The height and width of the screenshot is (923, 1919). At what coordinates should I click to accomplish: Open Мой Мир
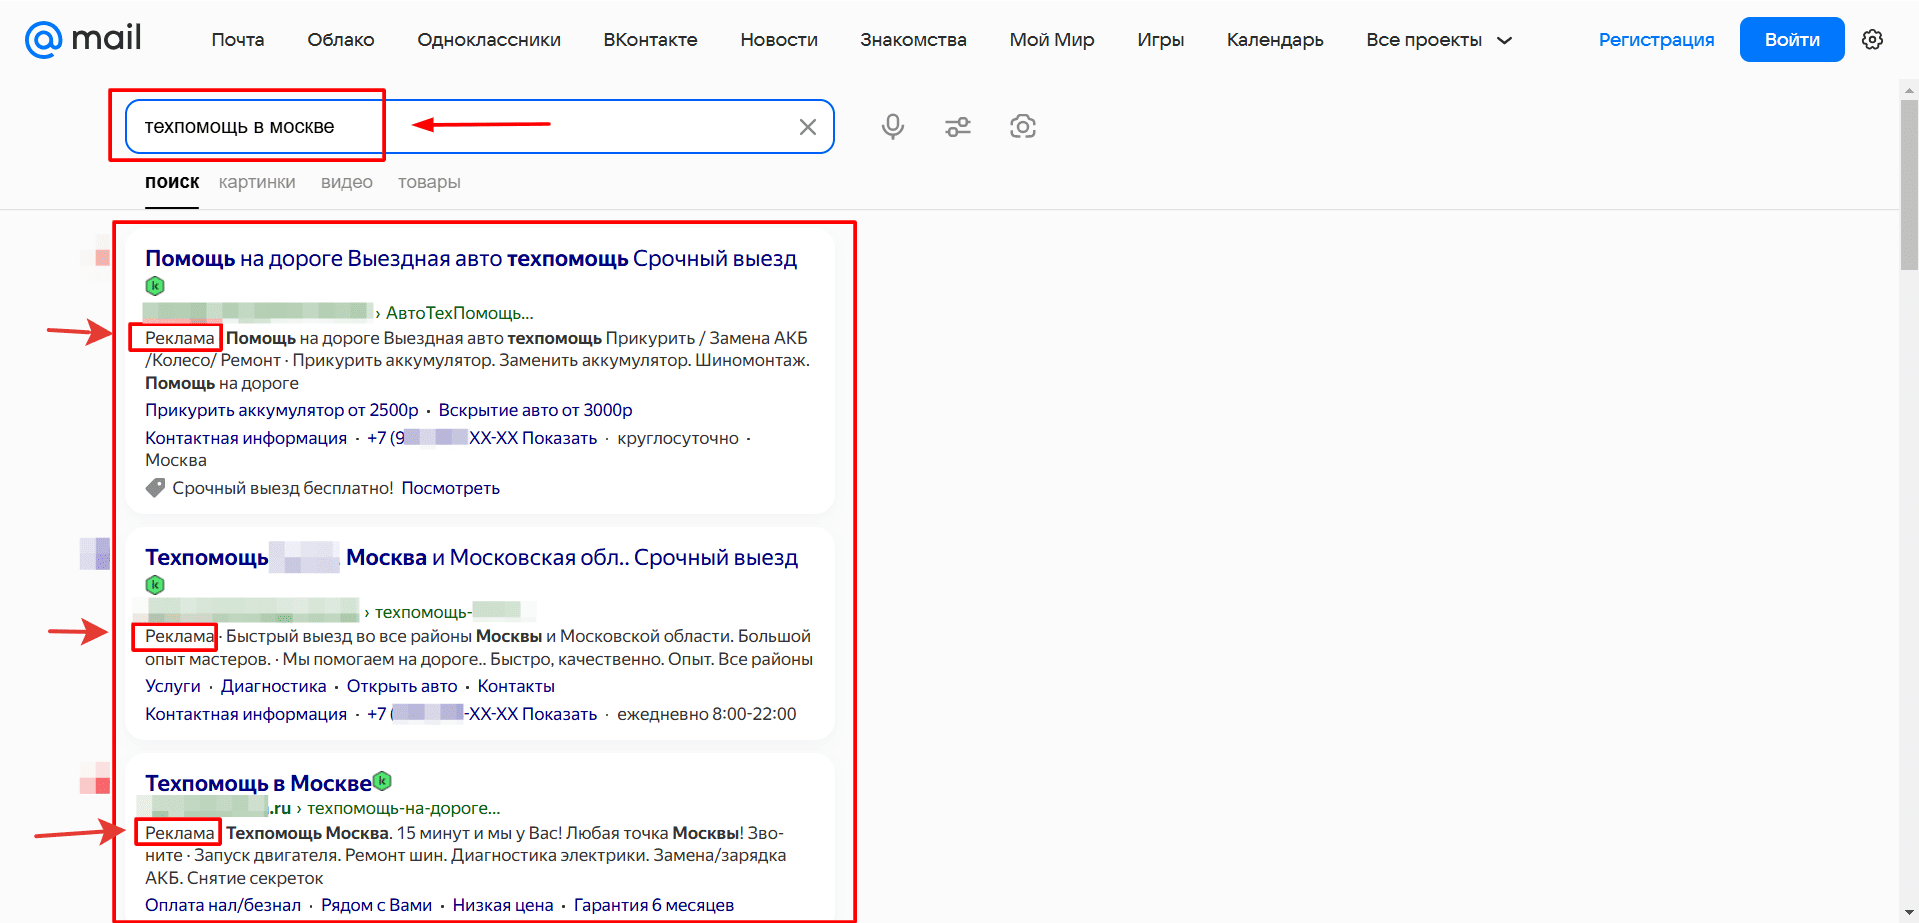[1052, 40]
